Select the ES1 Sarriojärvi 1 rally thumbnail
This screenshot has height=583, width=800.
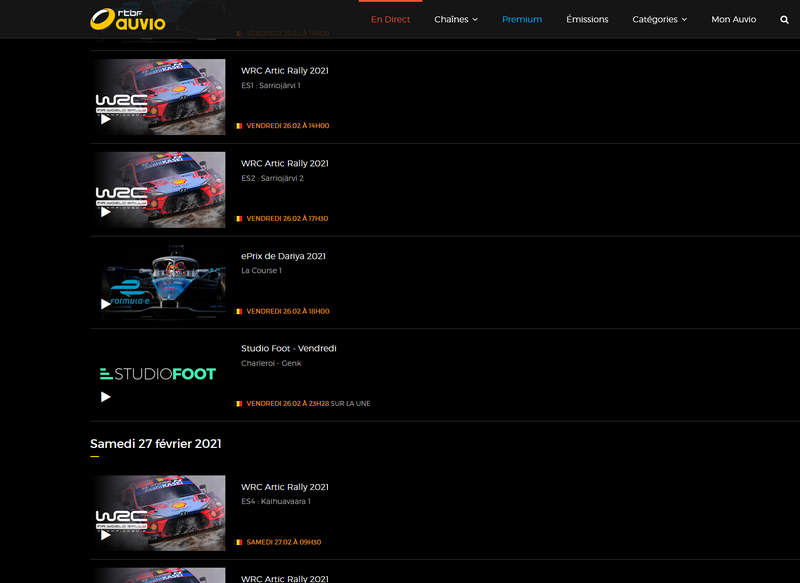pos(159,97)
